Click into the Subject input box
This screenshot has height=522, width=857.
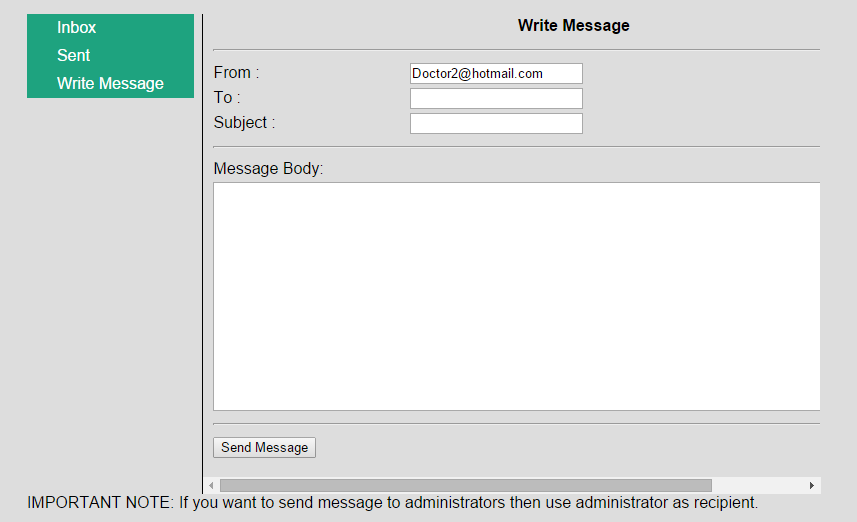tap(496, 124)
